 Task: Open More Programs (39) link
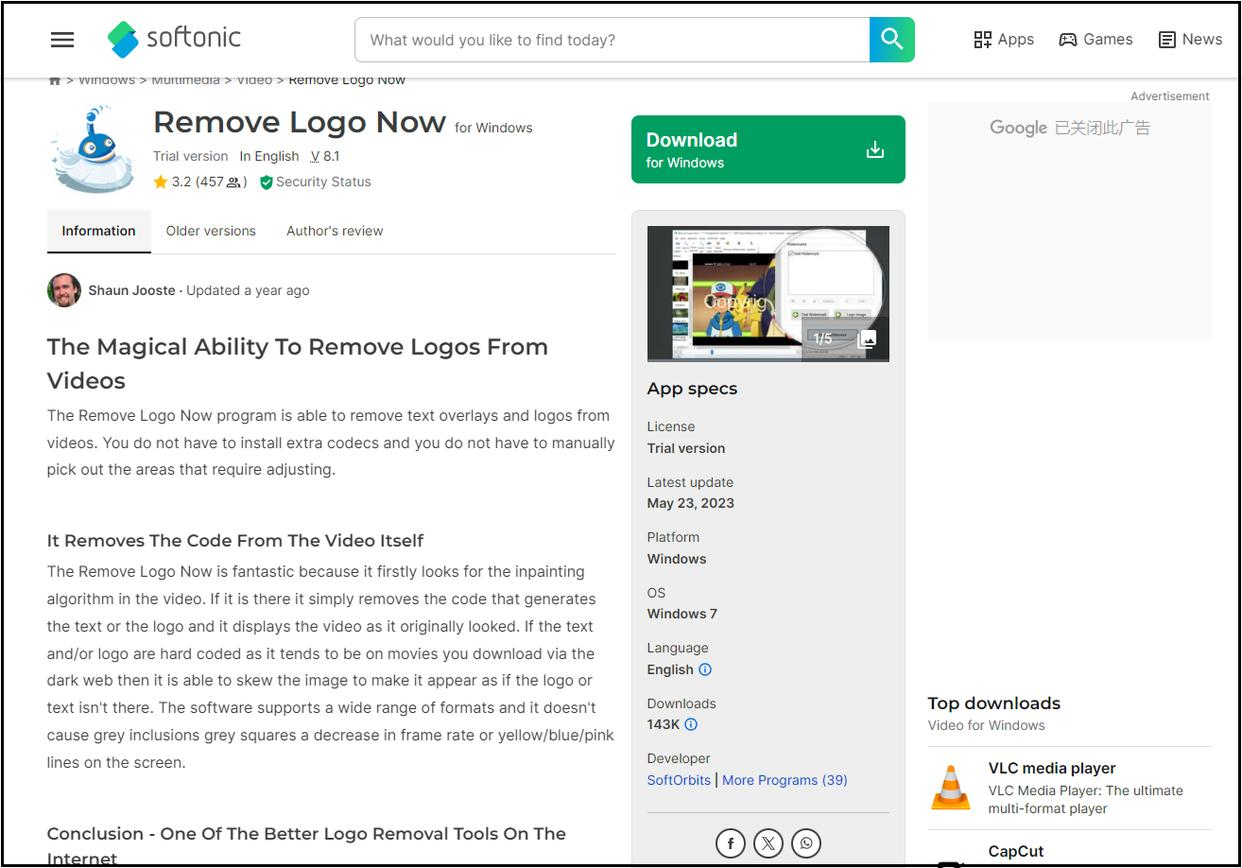pos(785,780)
